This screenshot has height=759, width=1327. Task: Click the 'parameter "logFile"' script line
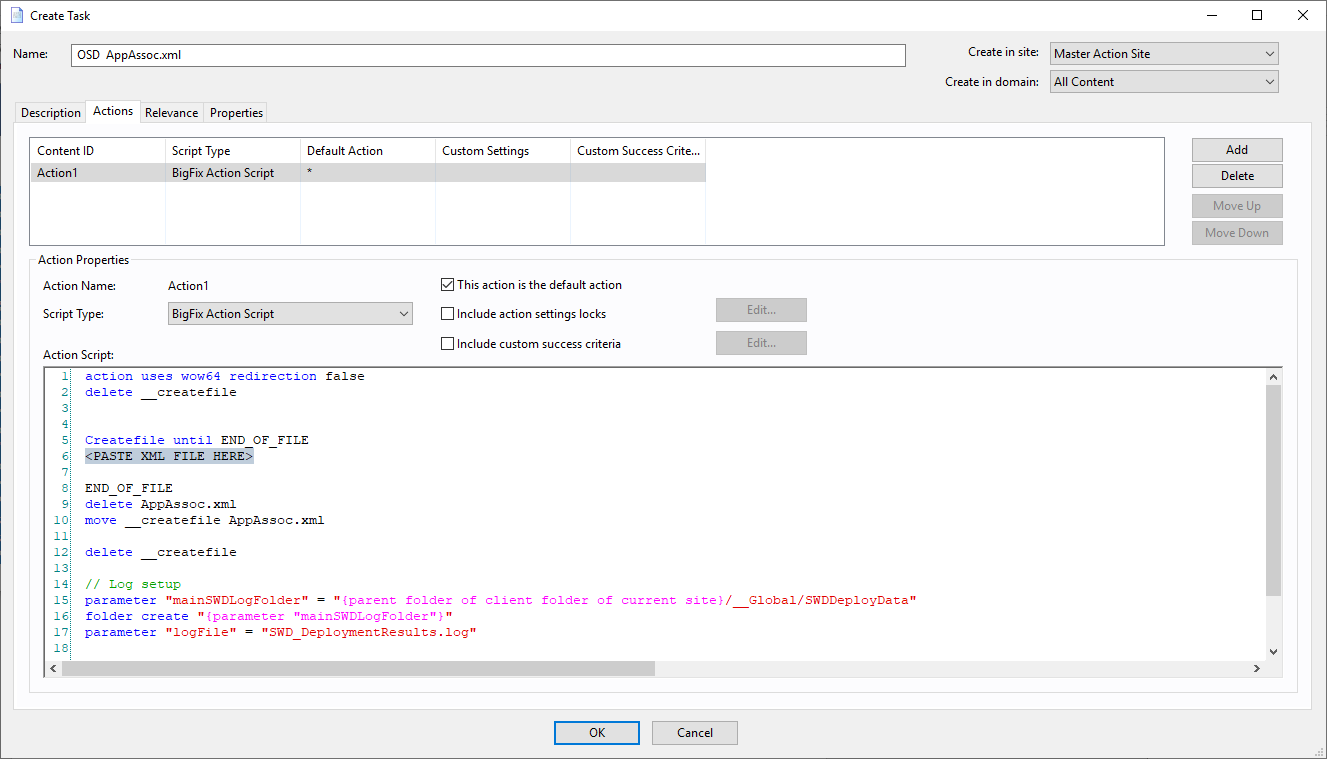(281, 632)
